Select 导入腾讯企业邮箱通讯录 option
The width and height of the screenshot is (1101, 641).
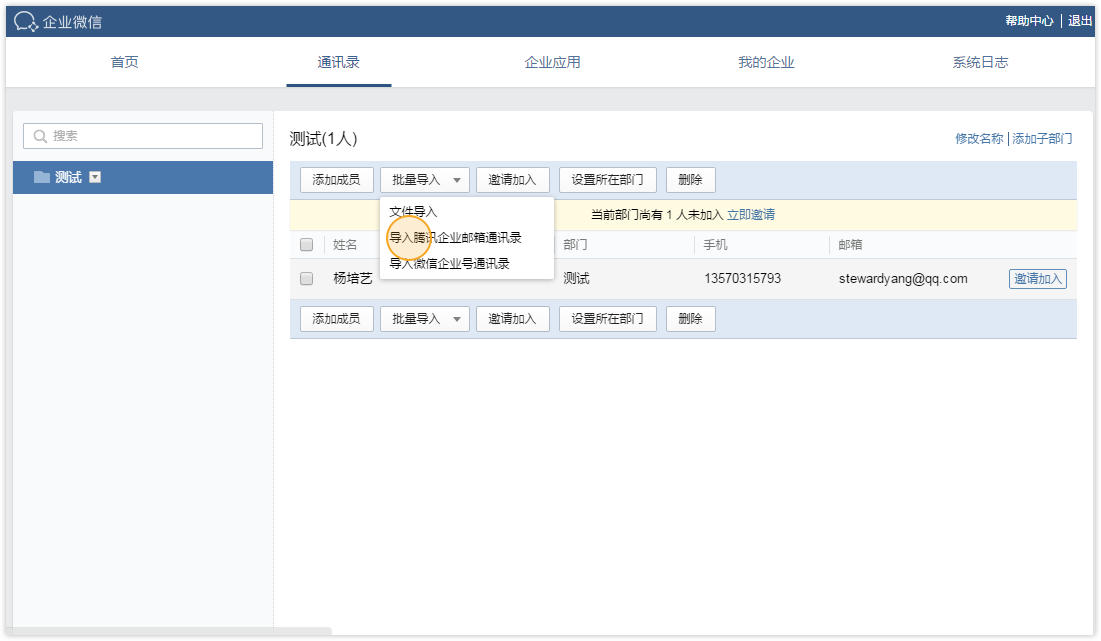pyautogui.click(x=455, y=238)
